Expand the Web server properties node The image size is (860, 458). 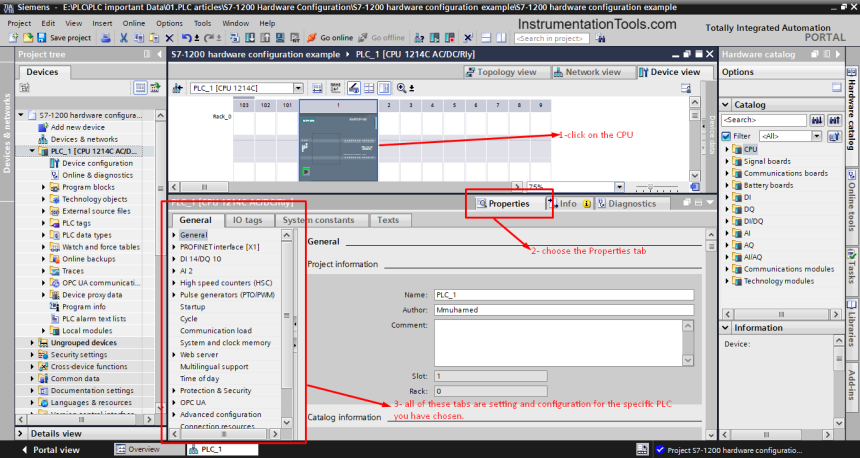pos(174,355)
